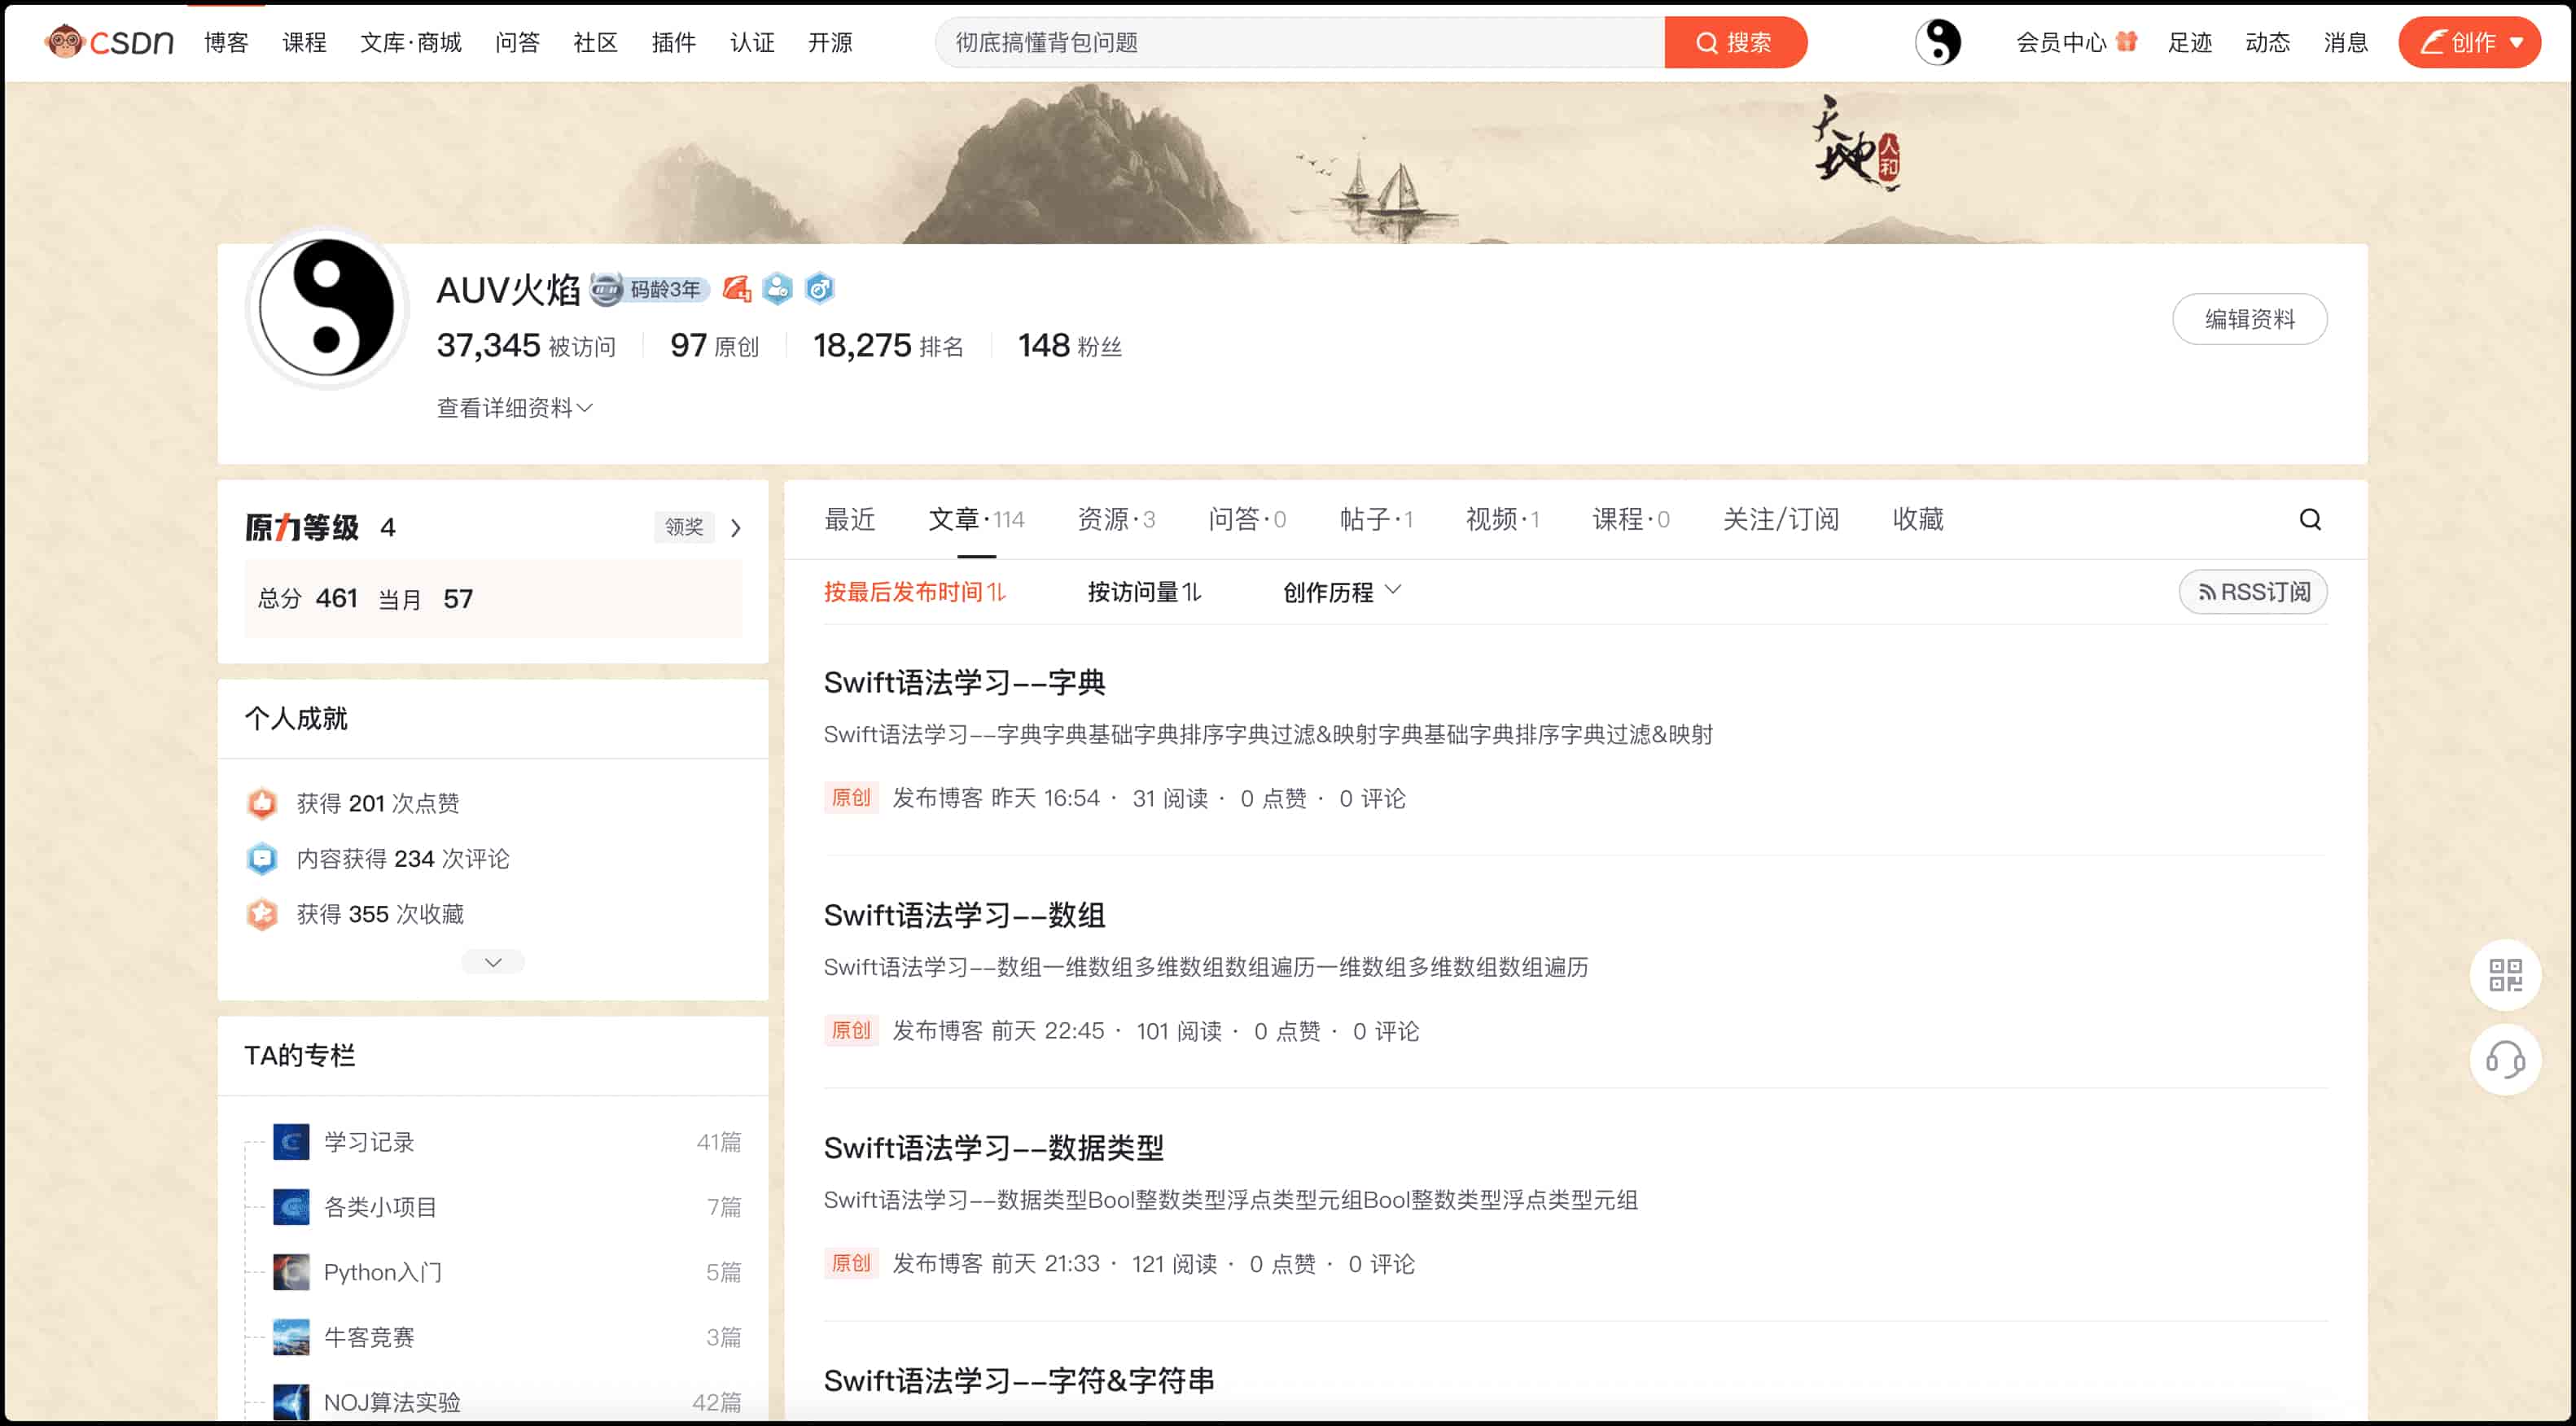Click the 148 粉丝 followers count
This screenshot has height=1426, width=2576.
(x=1069, y=345)
